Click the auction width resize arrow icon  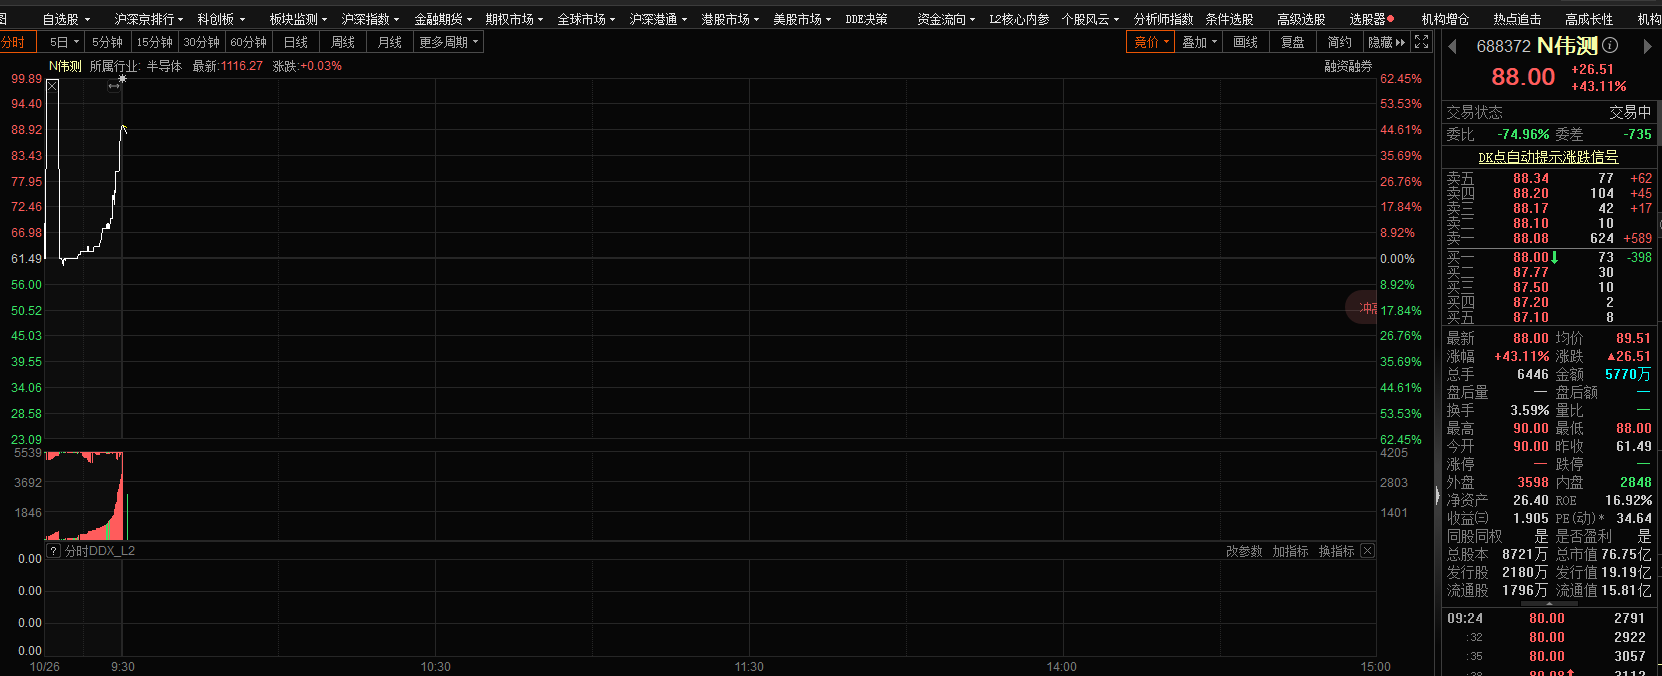(114, 87)
